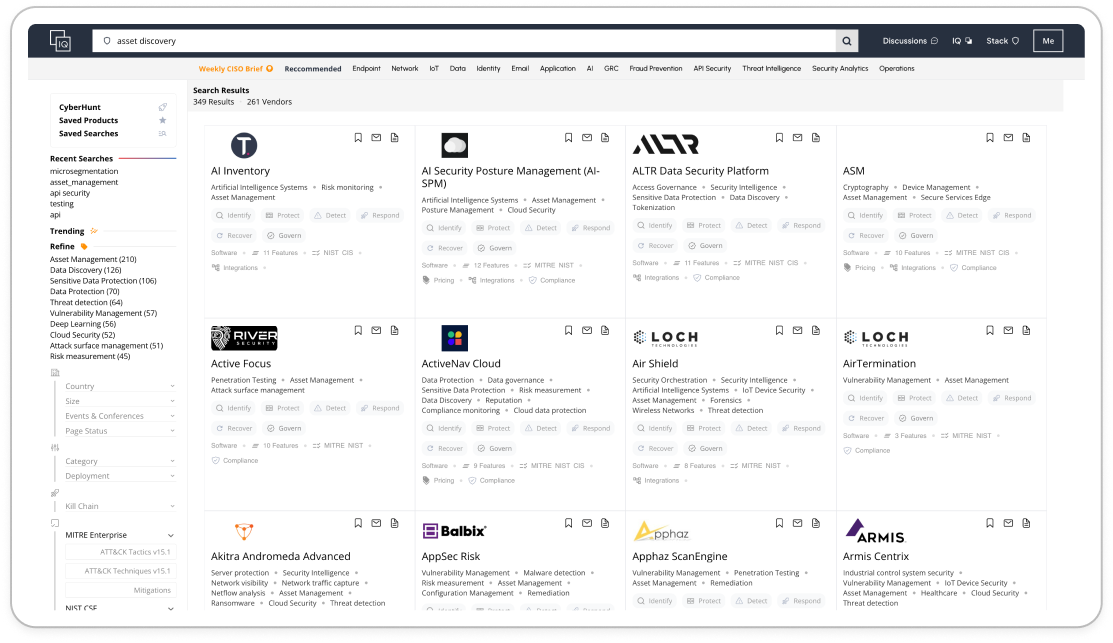The width and height of the screenshot is (1113, 643).
Task: Toggle the Protect filter on AI Inventory
Action: [x=282, y=215]
